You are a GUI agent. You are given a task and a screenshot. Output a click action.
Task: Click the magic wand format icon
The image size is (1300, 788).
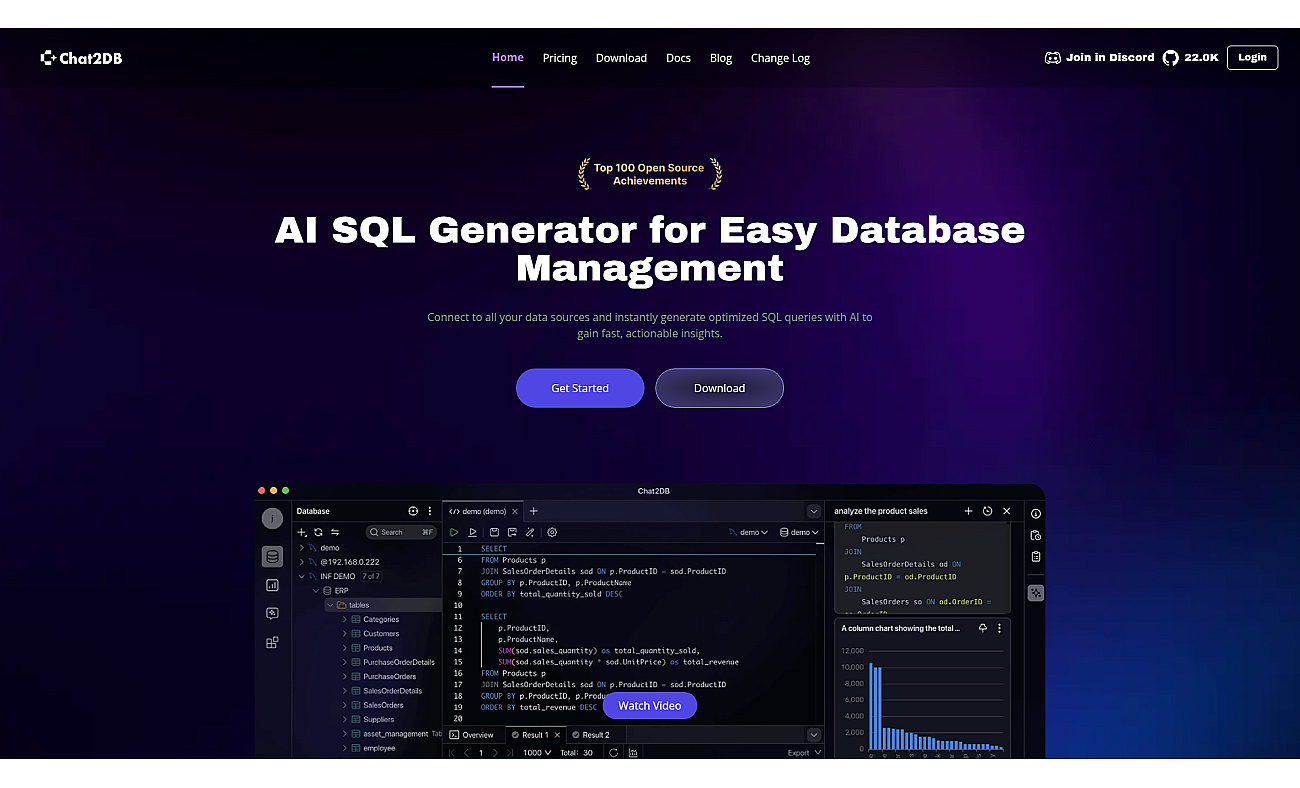(530, 532)
